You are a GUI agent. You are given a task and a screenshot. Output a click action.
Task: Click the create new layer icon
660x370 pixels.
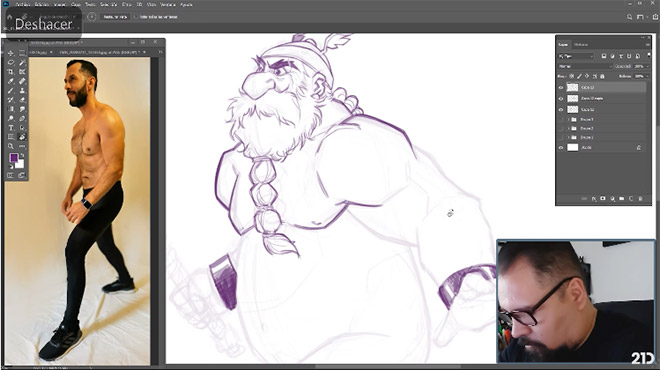(x=631, y=198)
